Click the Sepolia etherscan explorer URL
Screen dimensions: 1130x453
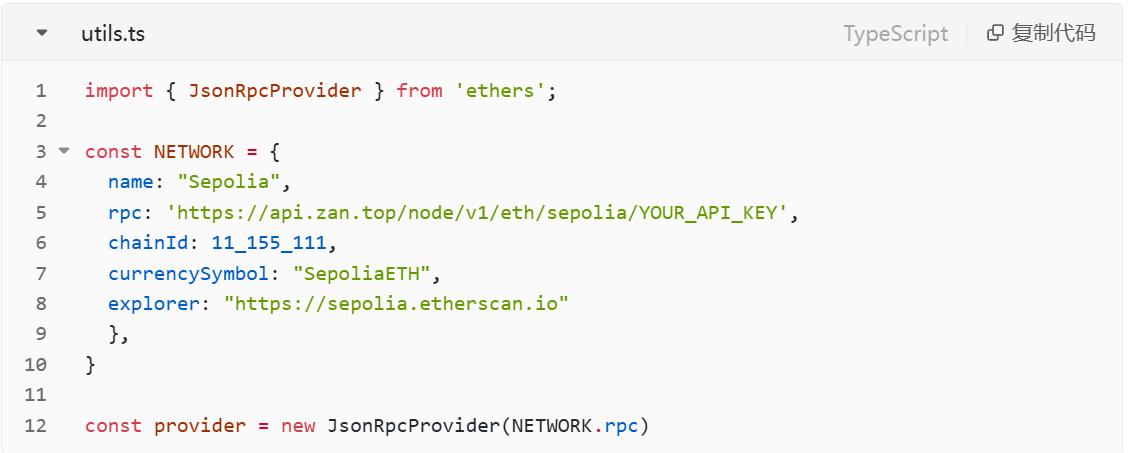coord(396,303)
